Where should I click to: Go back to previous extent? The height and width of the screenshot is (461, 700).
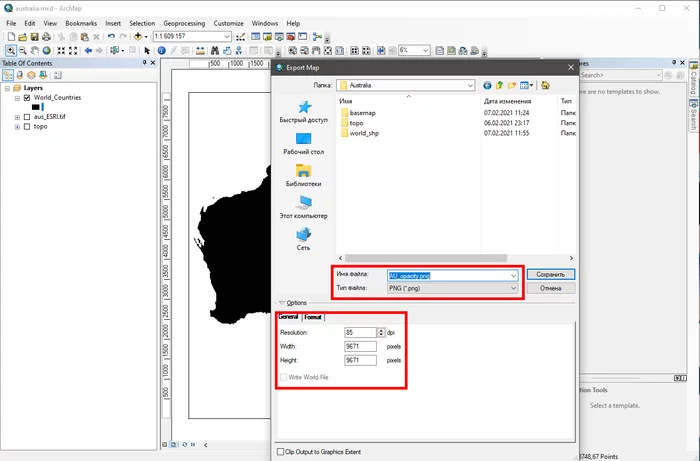point(88,50)
